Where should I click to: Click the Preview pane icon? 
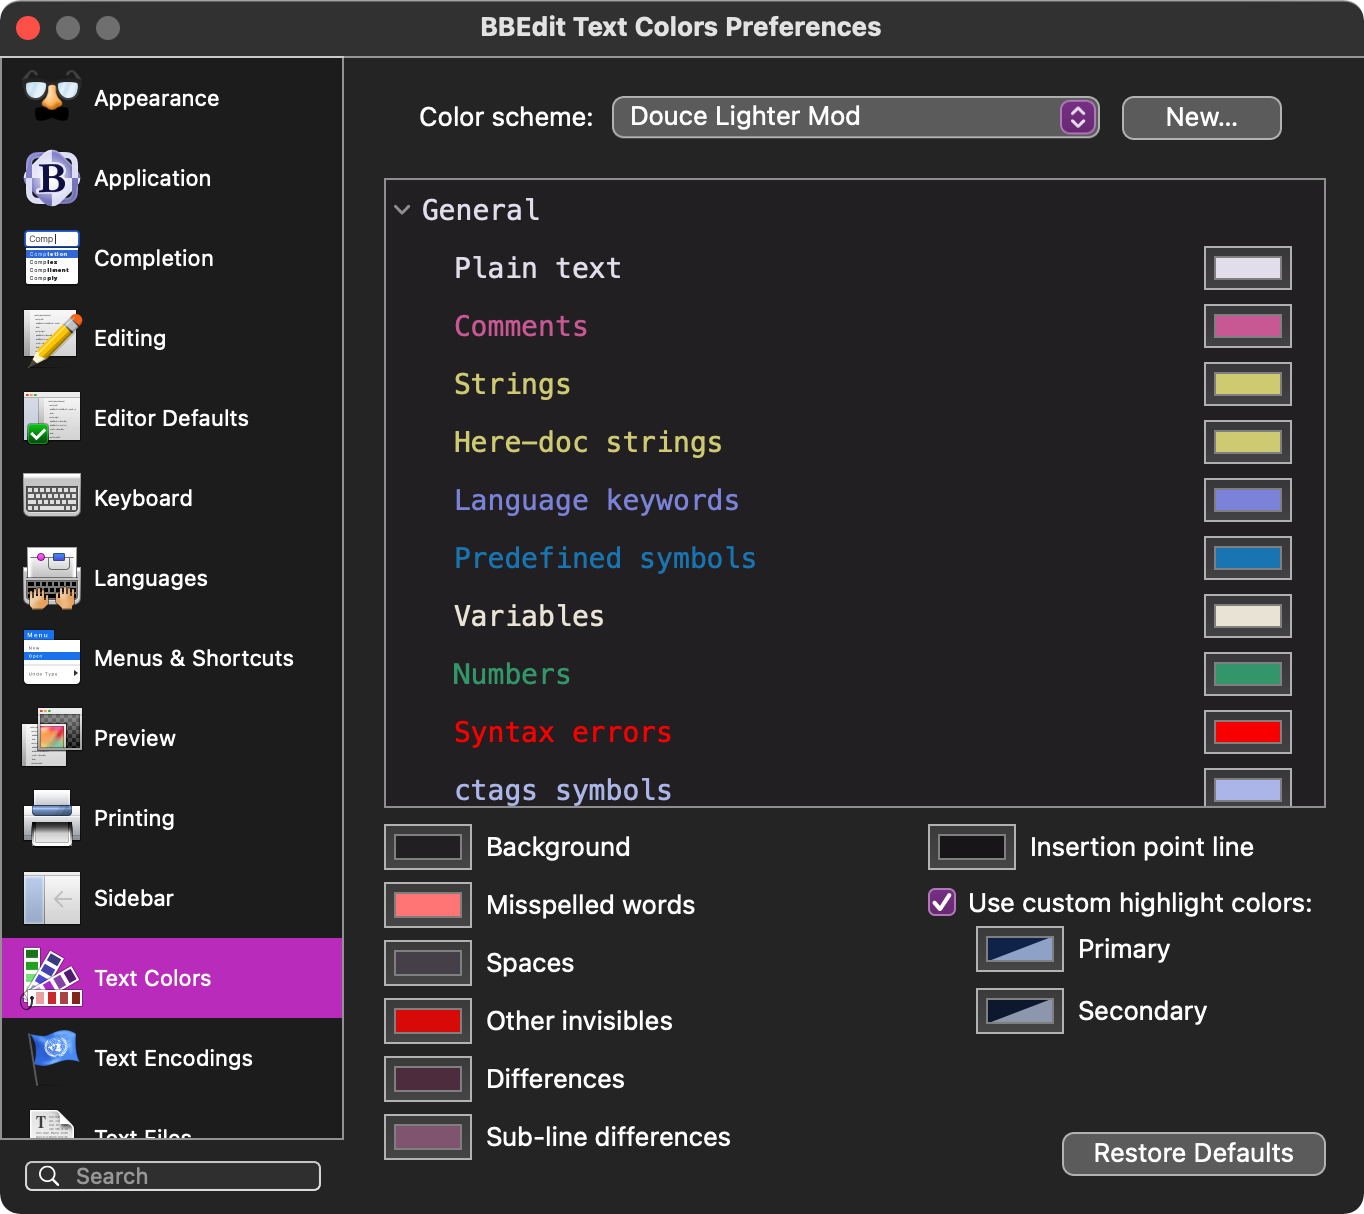(x=52, y=738)
